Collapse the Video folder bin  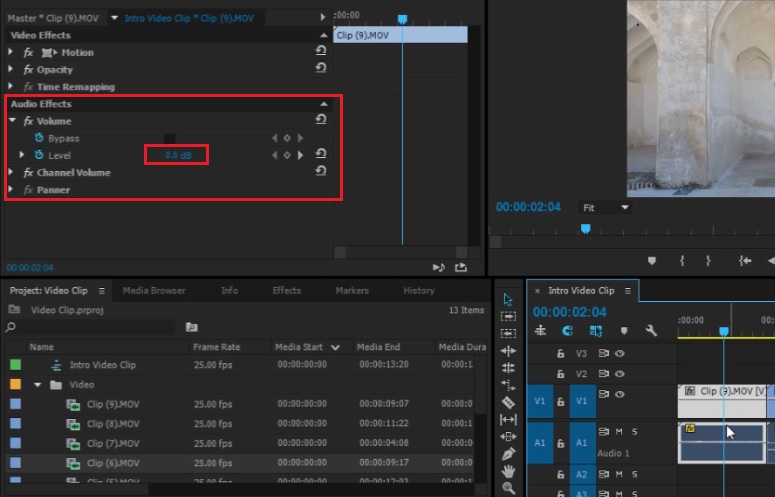[38, 384]
